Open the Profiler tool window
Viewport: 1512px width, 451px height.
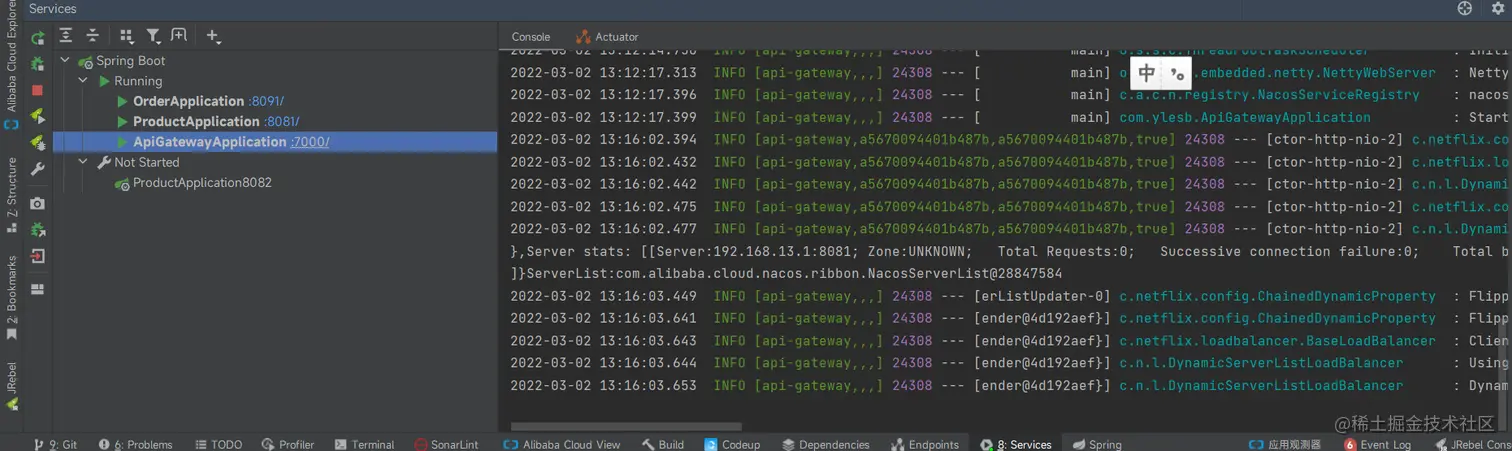tap(288, 444)
